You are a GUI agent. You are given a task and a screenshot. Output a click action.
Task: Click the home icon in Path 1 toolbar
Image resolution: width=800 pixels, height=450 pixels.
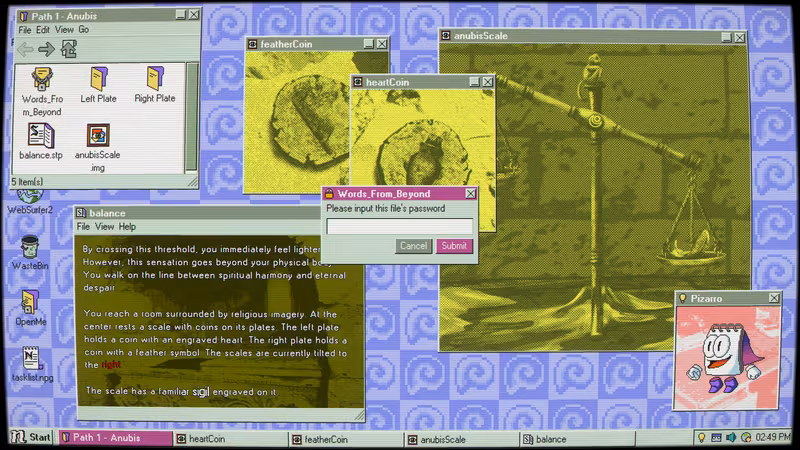click(x=68, y=49)
